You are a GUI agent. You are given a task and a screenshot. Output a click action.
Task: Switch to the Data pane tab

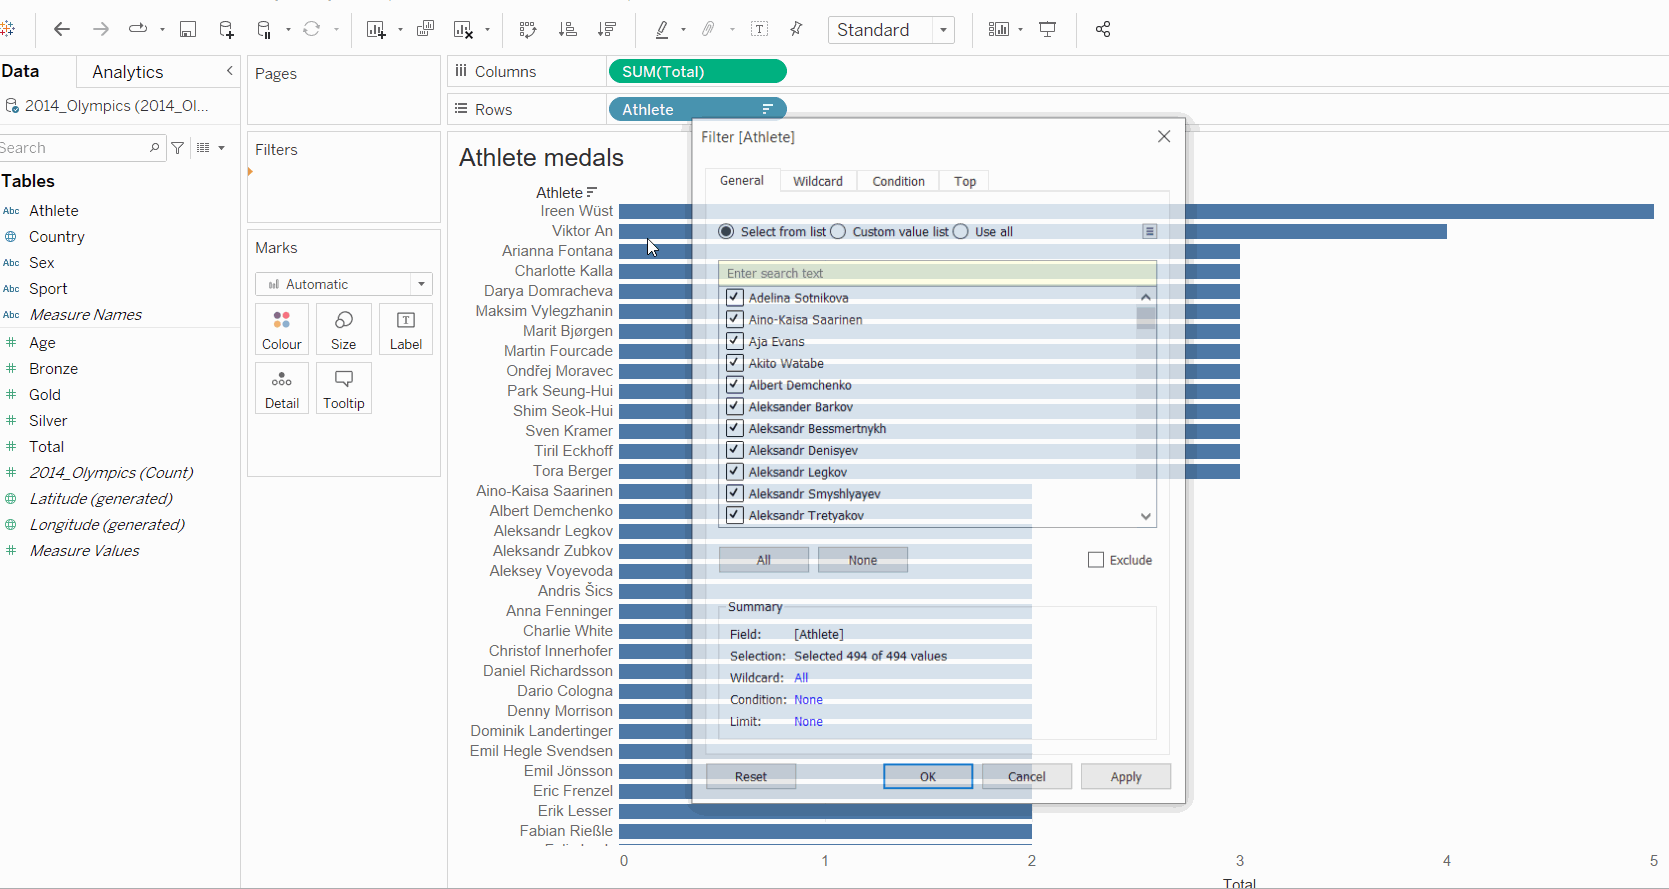(20, 71)
